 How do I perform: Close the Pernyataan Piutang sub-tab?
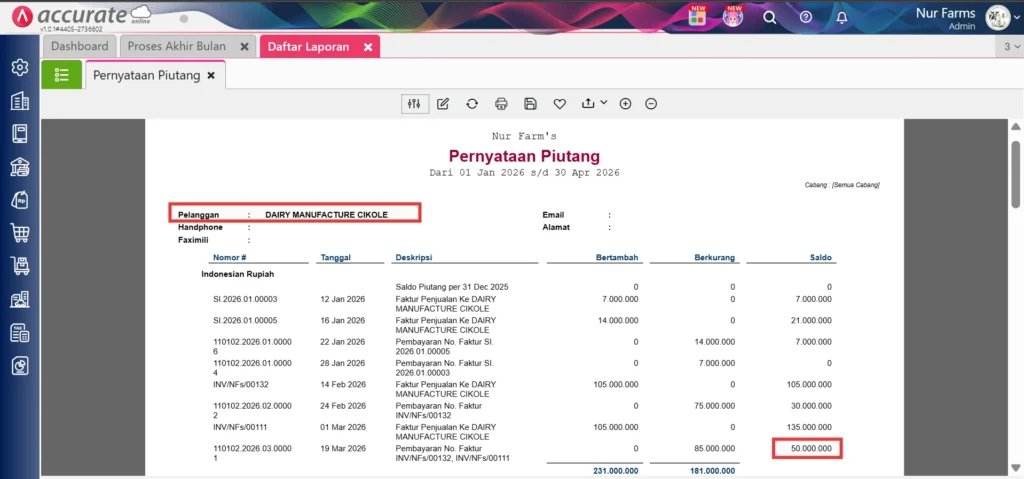(x=211, y=76)
